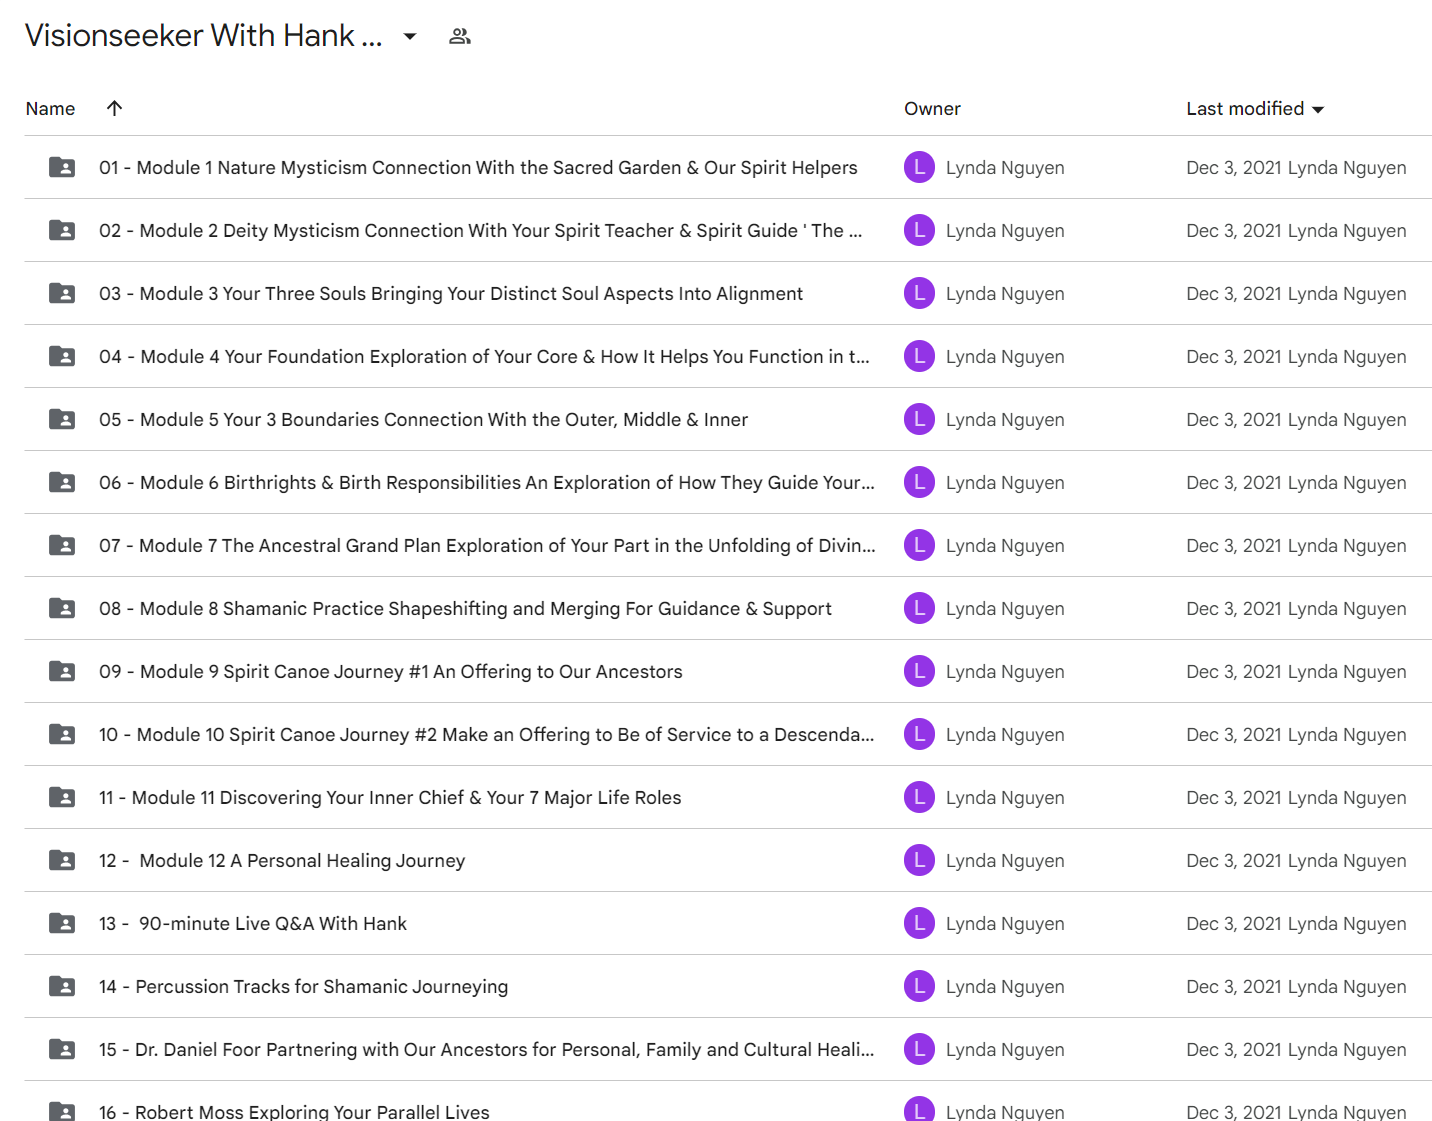Click owner avatar in Module 1 row
The image size is (1432, 1121).
coord(919,167)
